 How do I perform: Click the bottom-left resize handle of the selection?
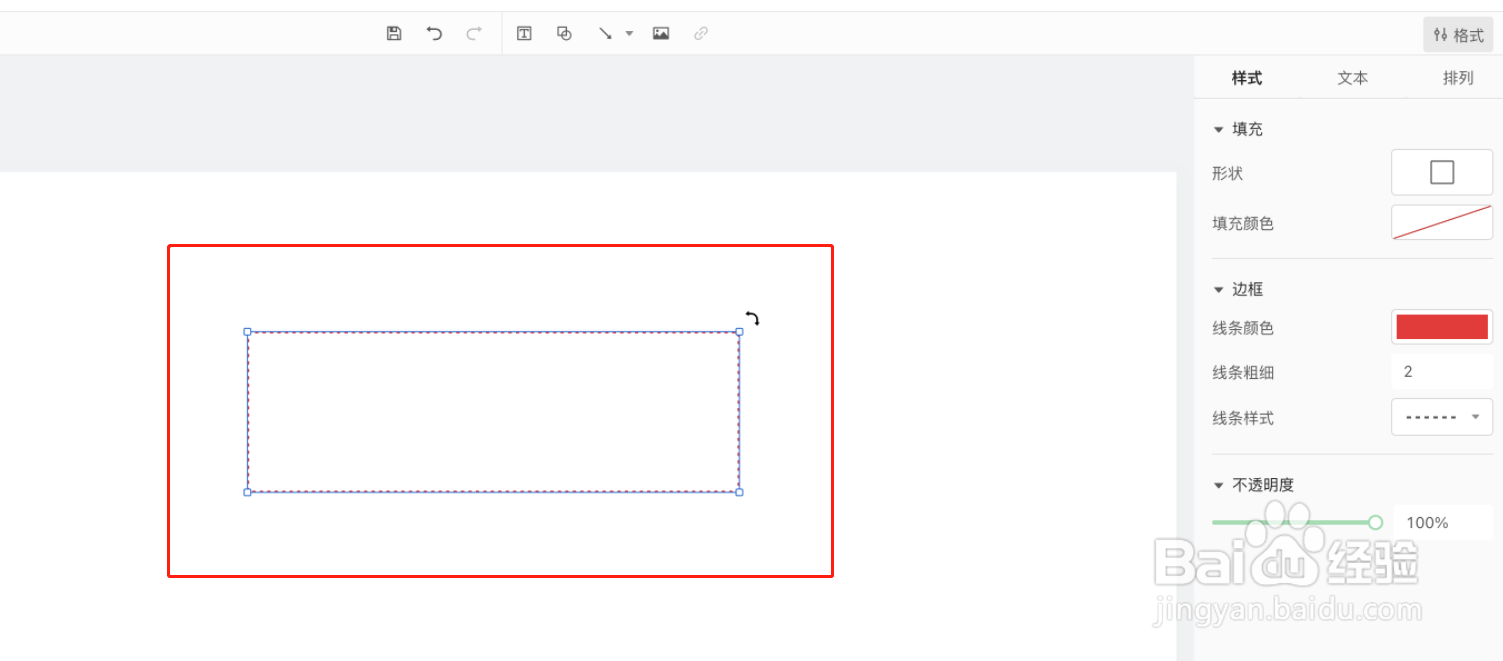pos(247,492)
